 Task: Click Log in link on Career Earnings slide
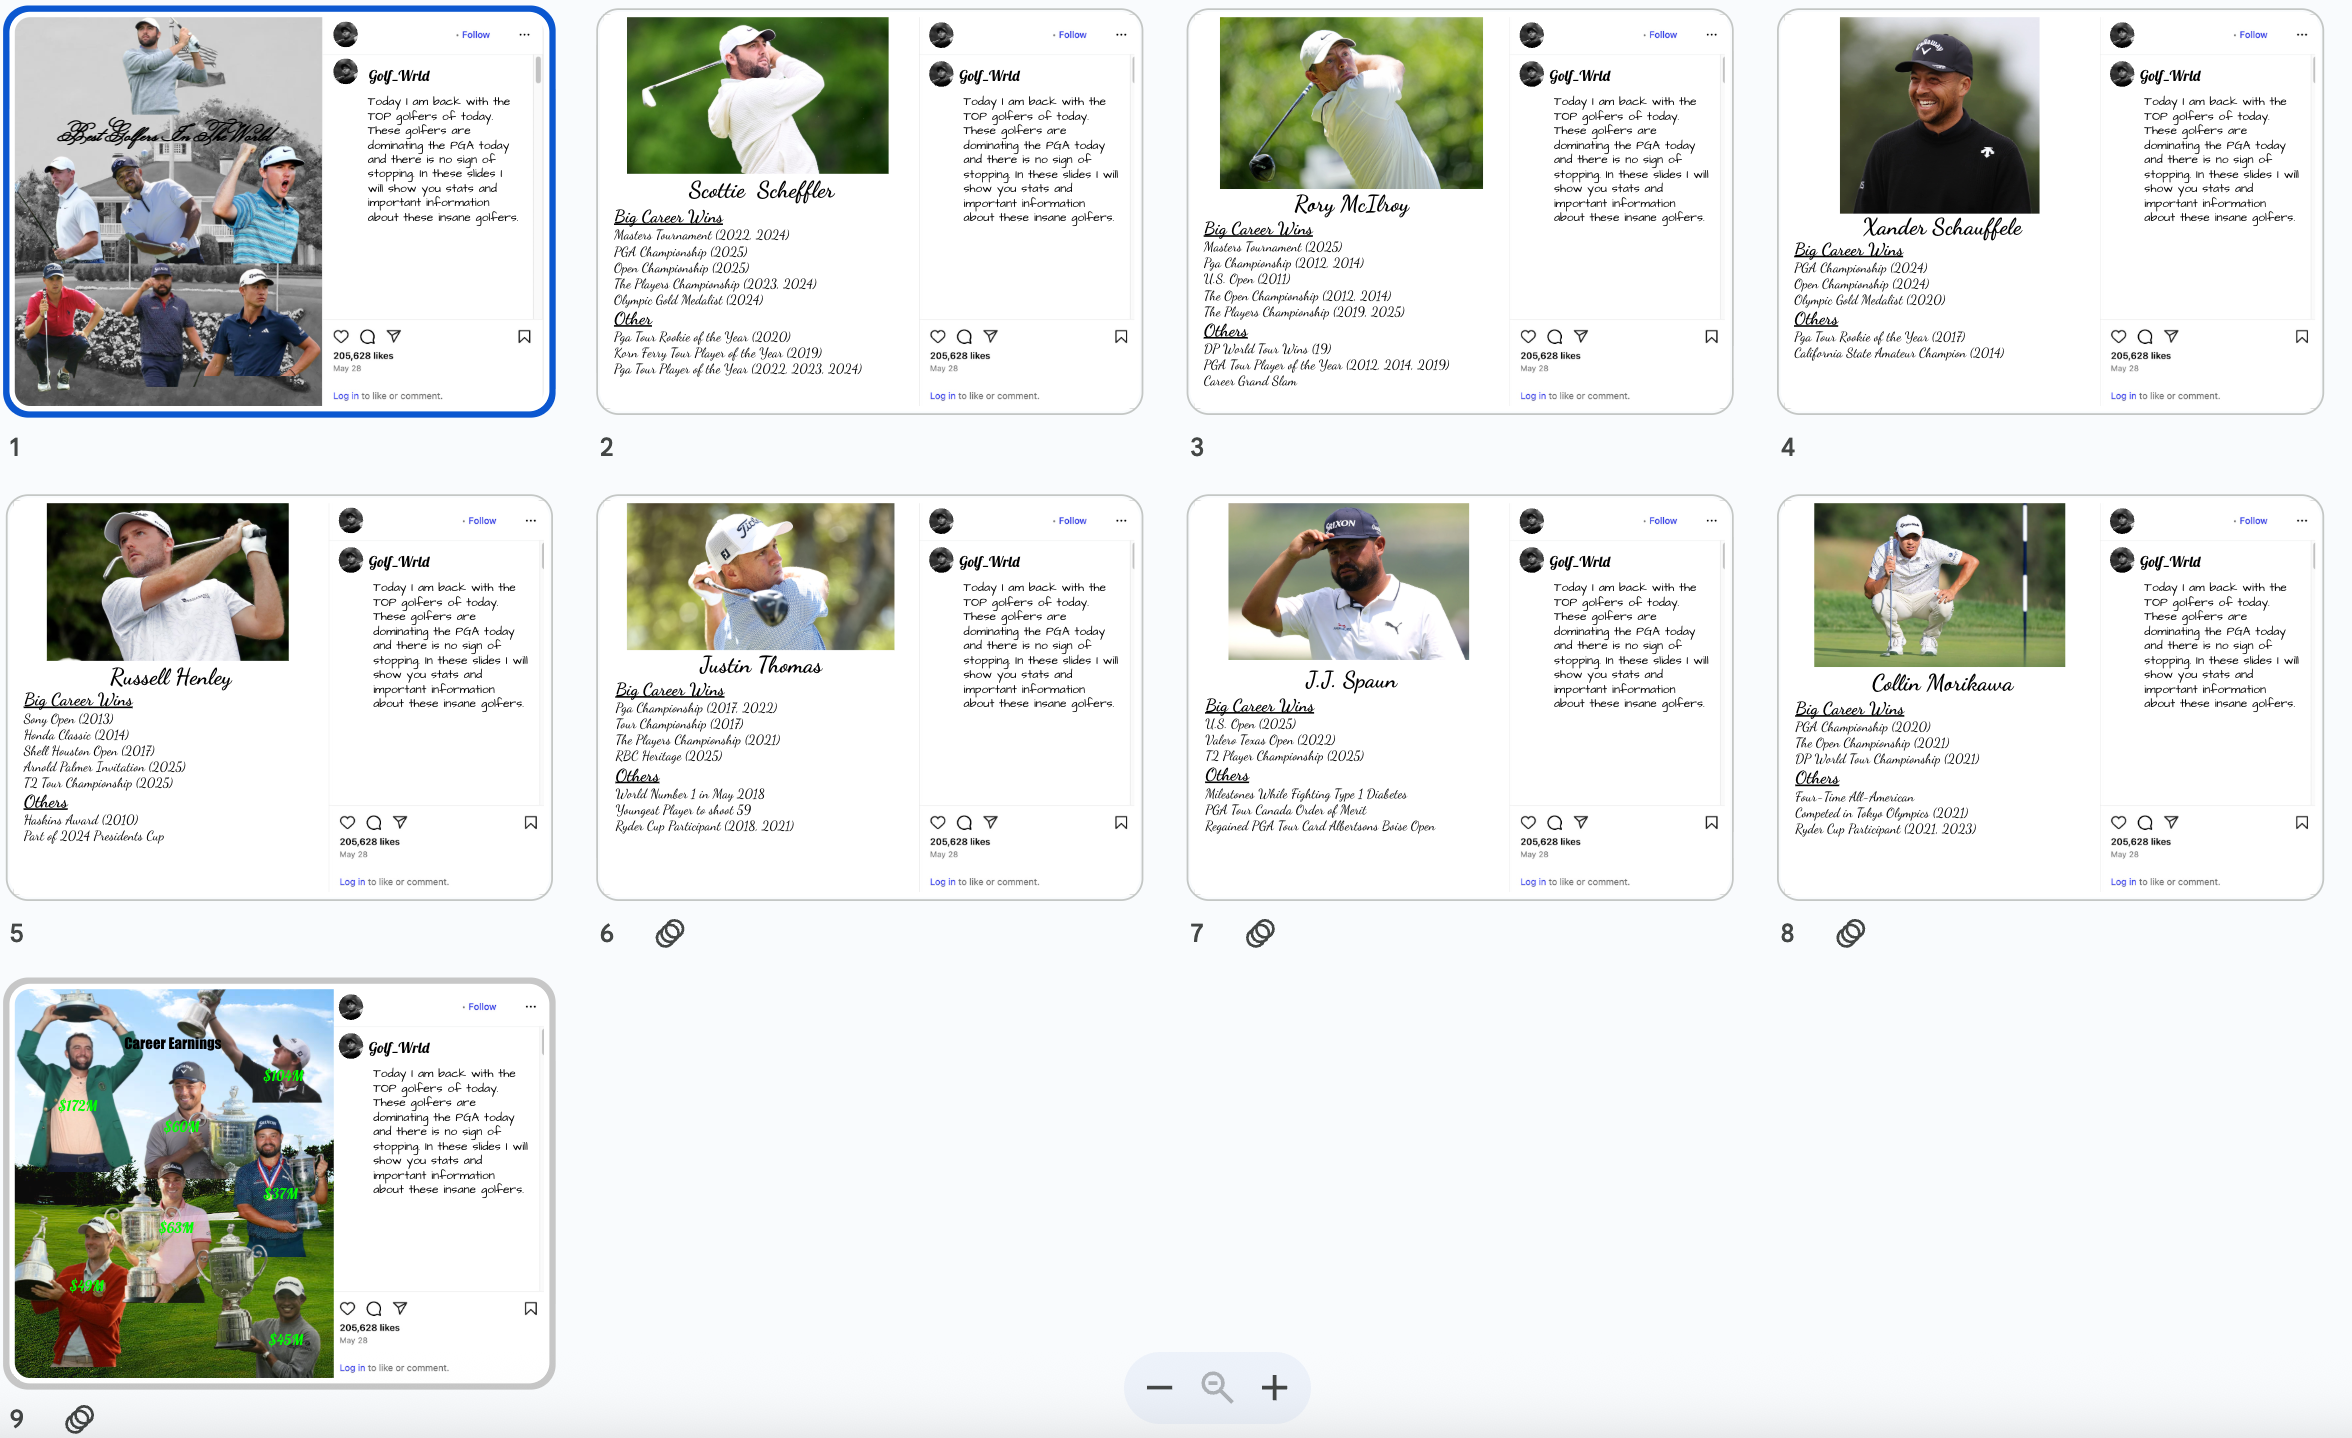(x=351, y=1368)
